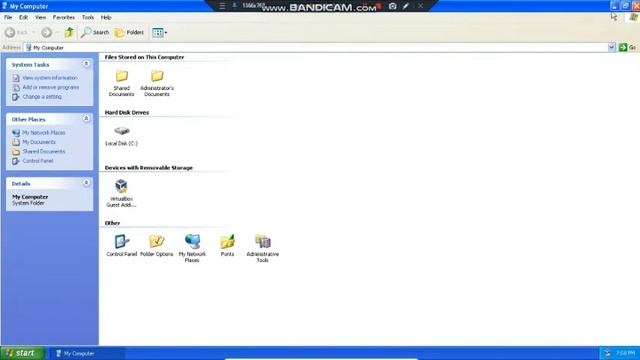This screenshot has height=360, width=640.
Task: Click the Forward toolbar arrow
Action: [x=47, y=32]
